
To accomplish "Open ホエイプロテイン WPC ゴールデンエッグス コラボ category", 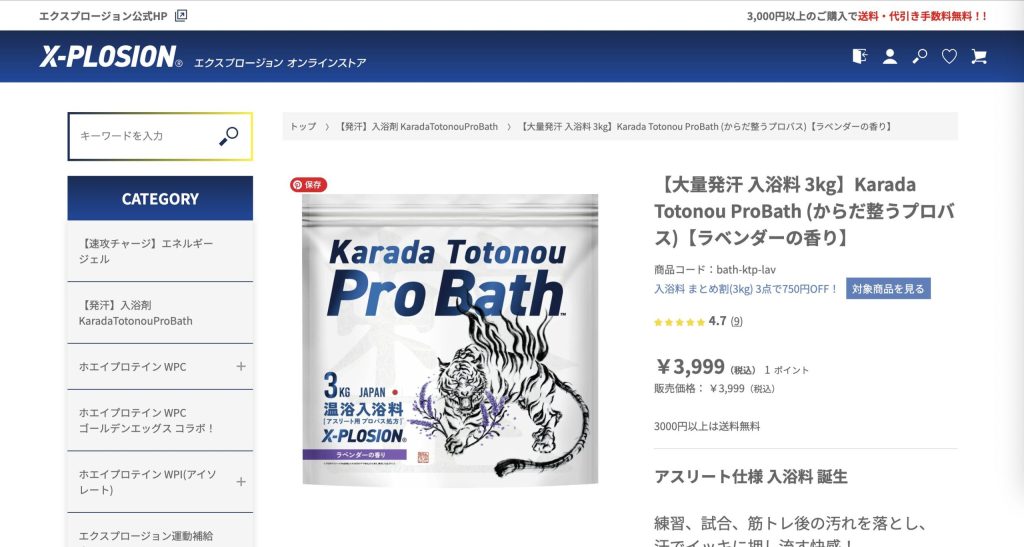I will [160, 420].
